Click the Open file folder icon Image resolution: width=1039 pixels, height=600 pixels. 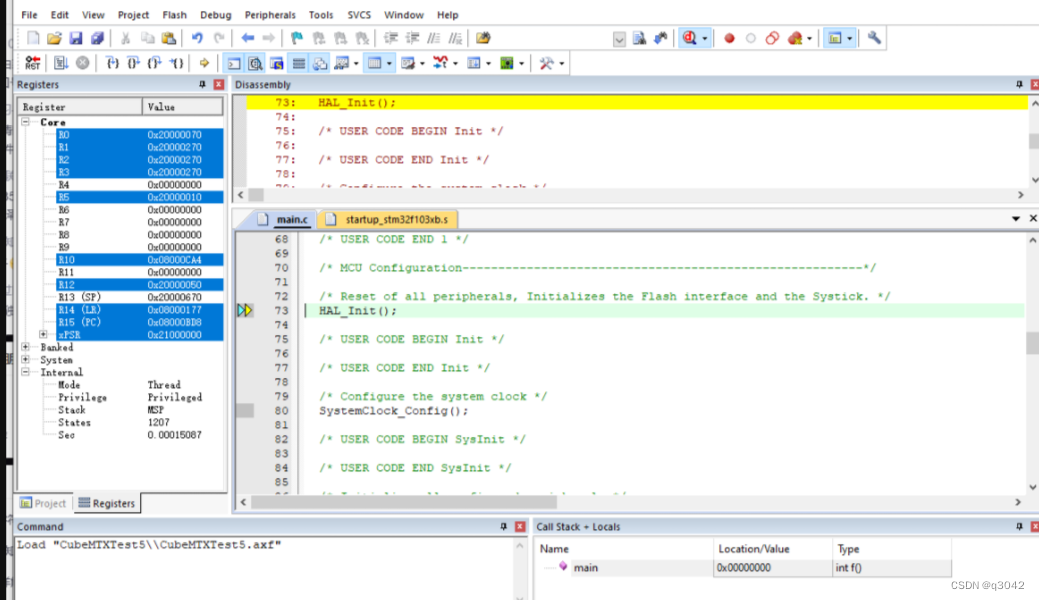coord(54,38)
